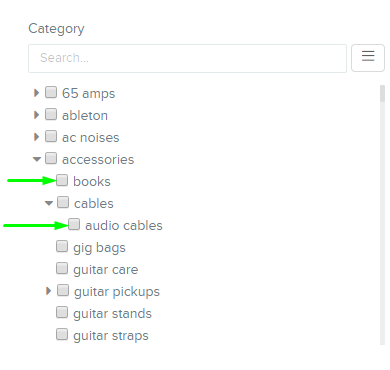Image resolution: width=390 pixels, height=370 pixels.
Task: Click the category list scrollbar thumb
Action: click(x=382, y=94)
